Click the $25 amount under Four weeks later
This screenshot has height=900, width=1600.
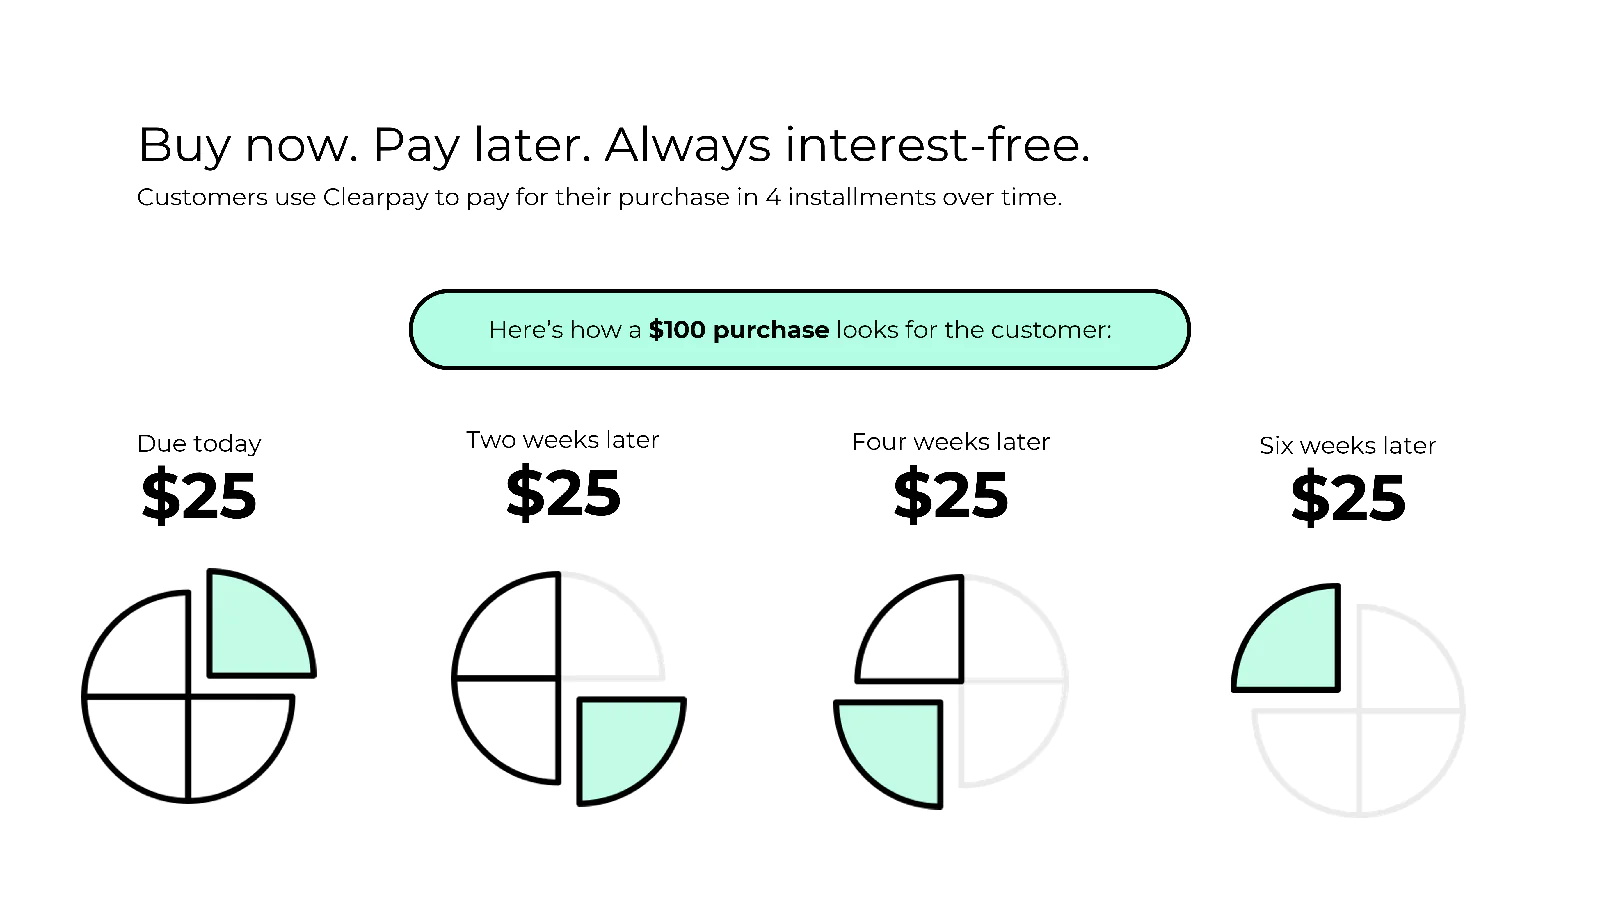[x=950, y=495]
